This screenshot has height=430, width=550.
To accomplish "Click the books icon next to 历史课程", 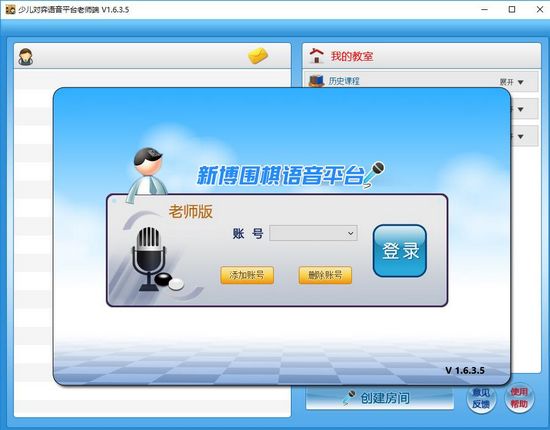I will [316, 81].
